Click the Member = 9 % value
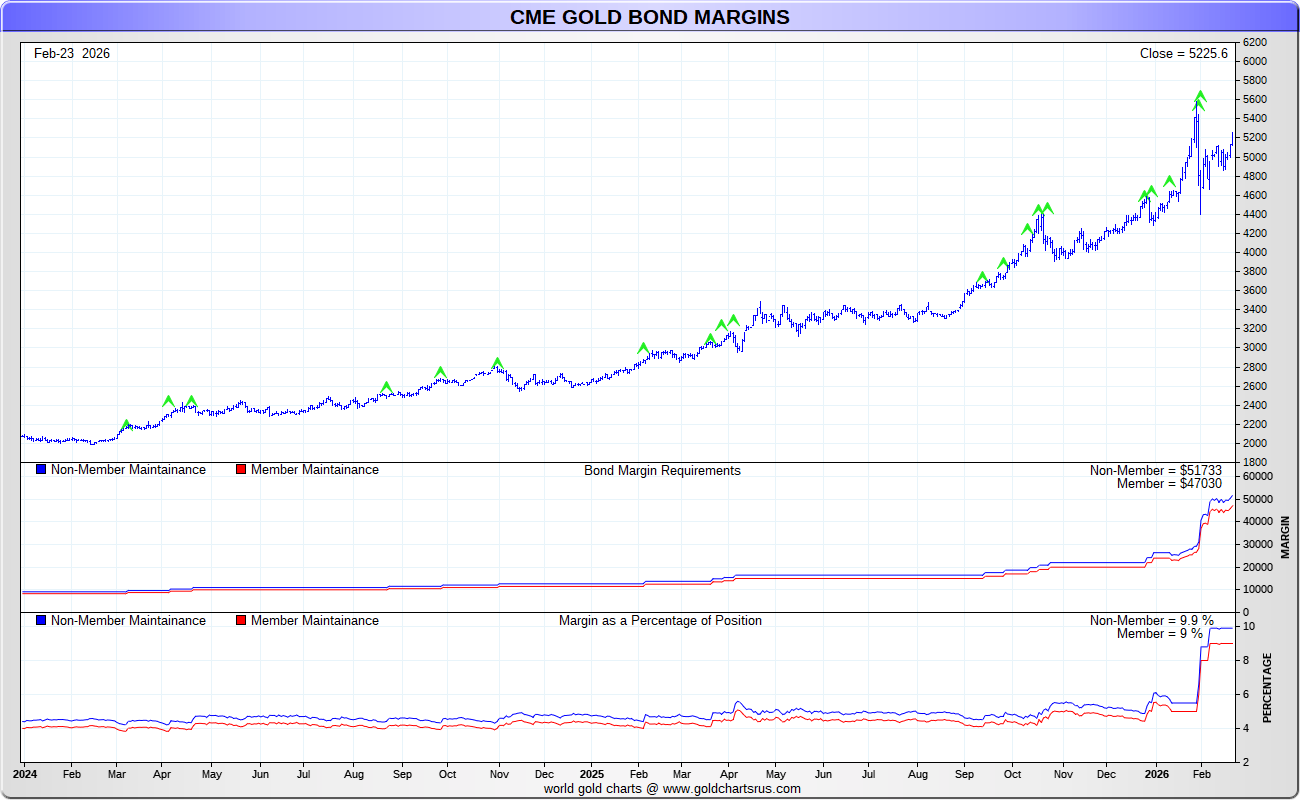The width and height of the screenshot is (1300, 800). (x=1159, y=634)
